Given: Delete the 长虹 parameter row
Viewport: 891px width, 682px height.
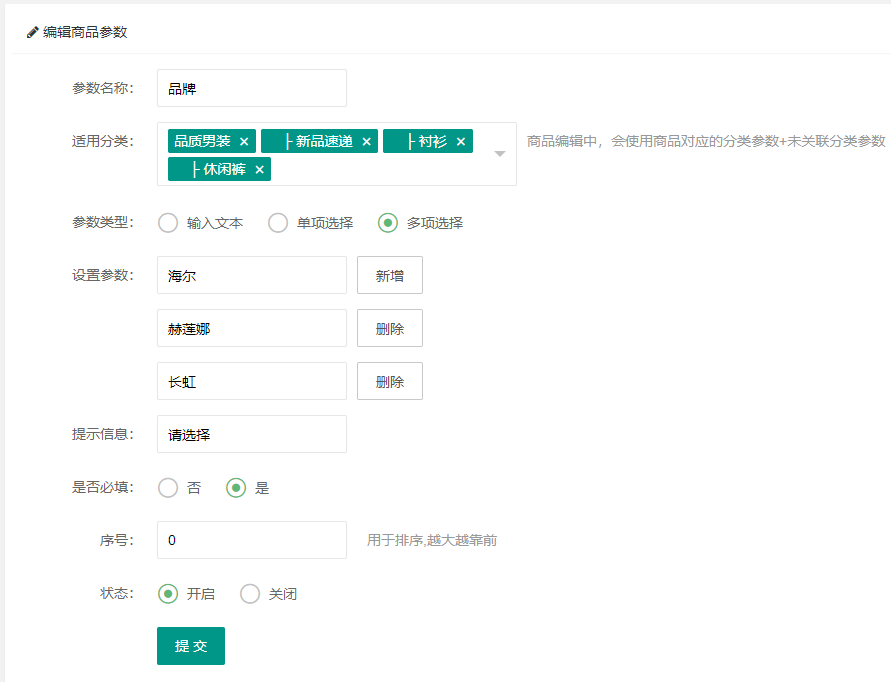Looking at the screenshot, I should pos(390,382).
